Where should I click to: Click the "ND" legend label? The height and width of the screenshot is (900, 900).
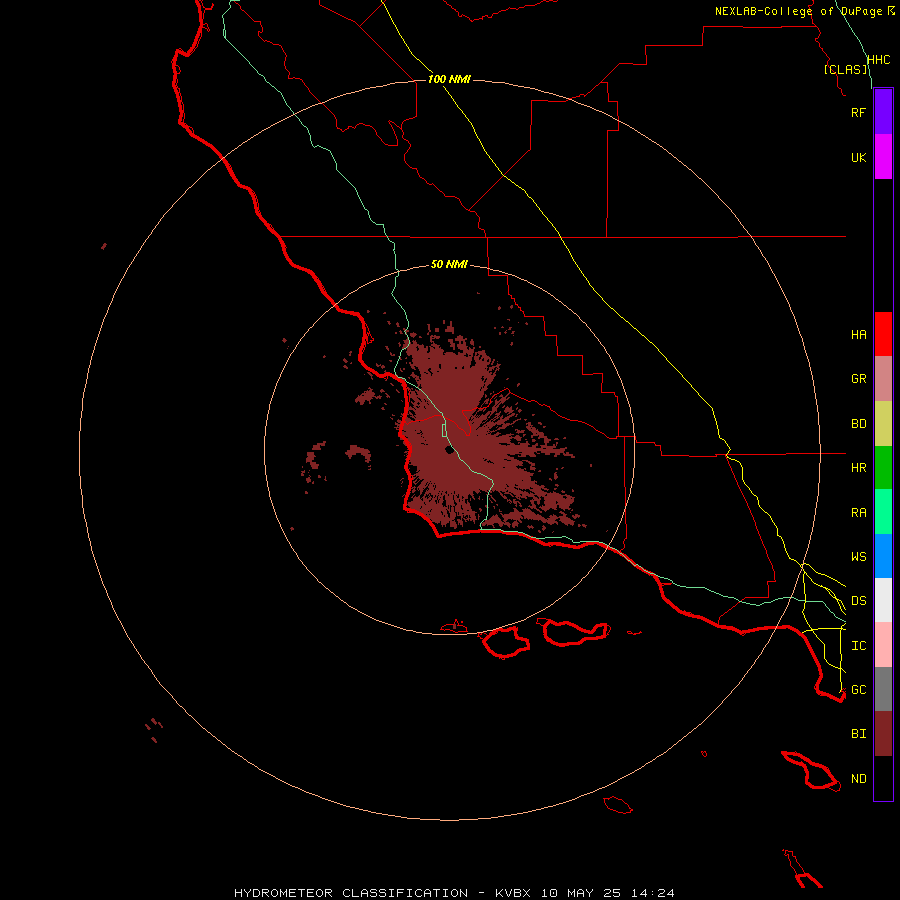(x=858, y=779)
